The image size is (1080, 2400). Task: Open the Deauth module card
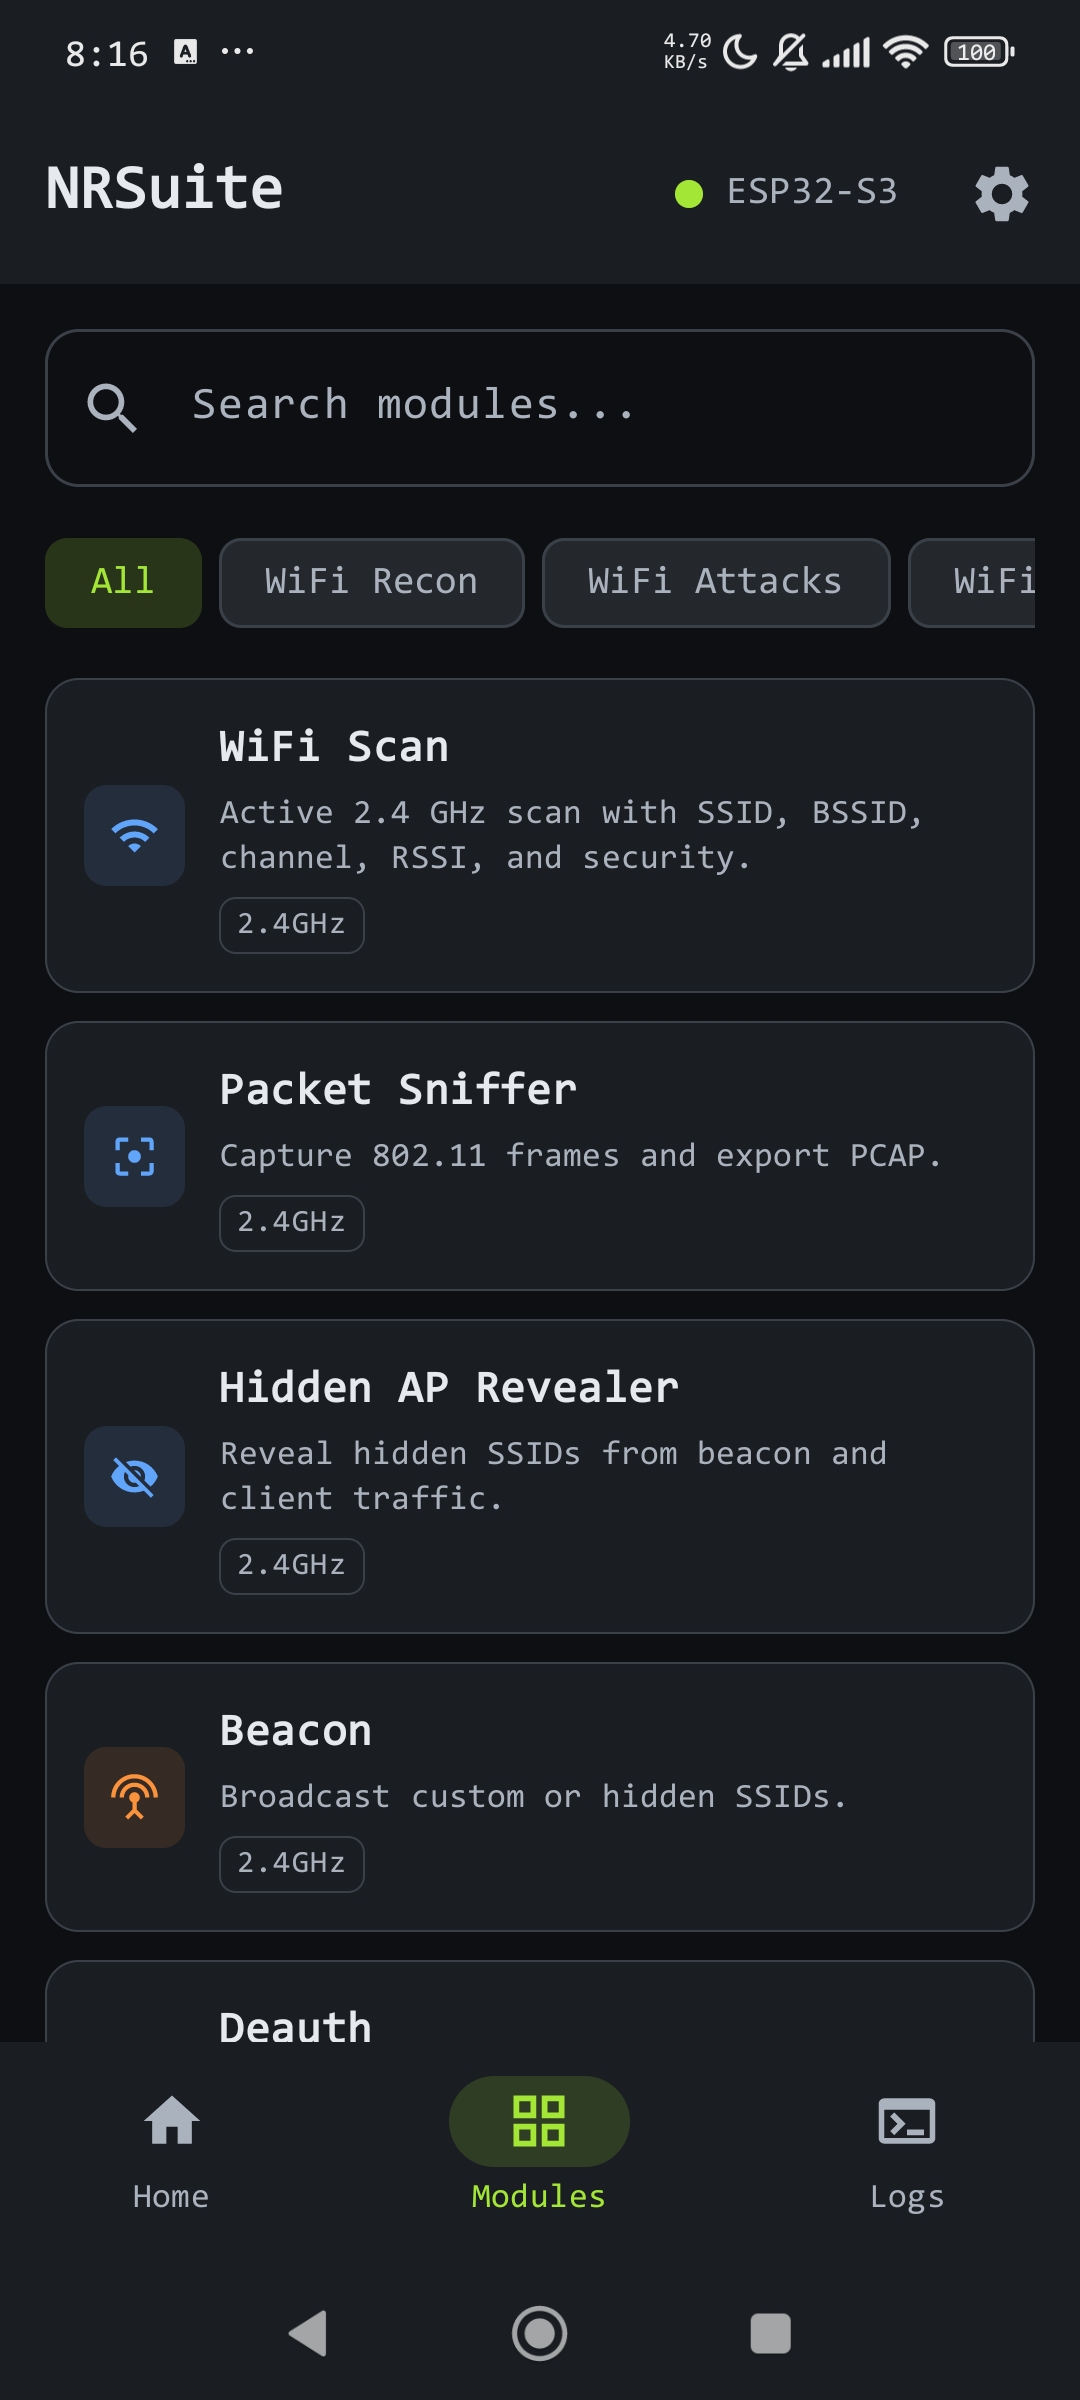[x=540, y=2001]
